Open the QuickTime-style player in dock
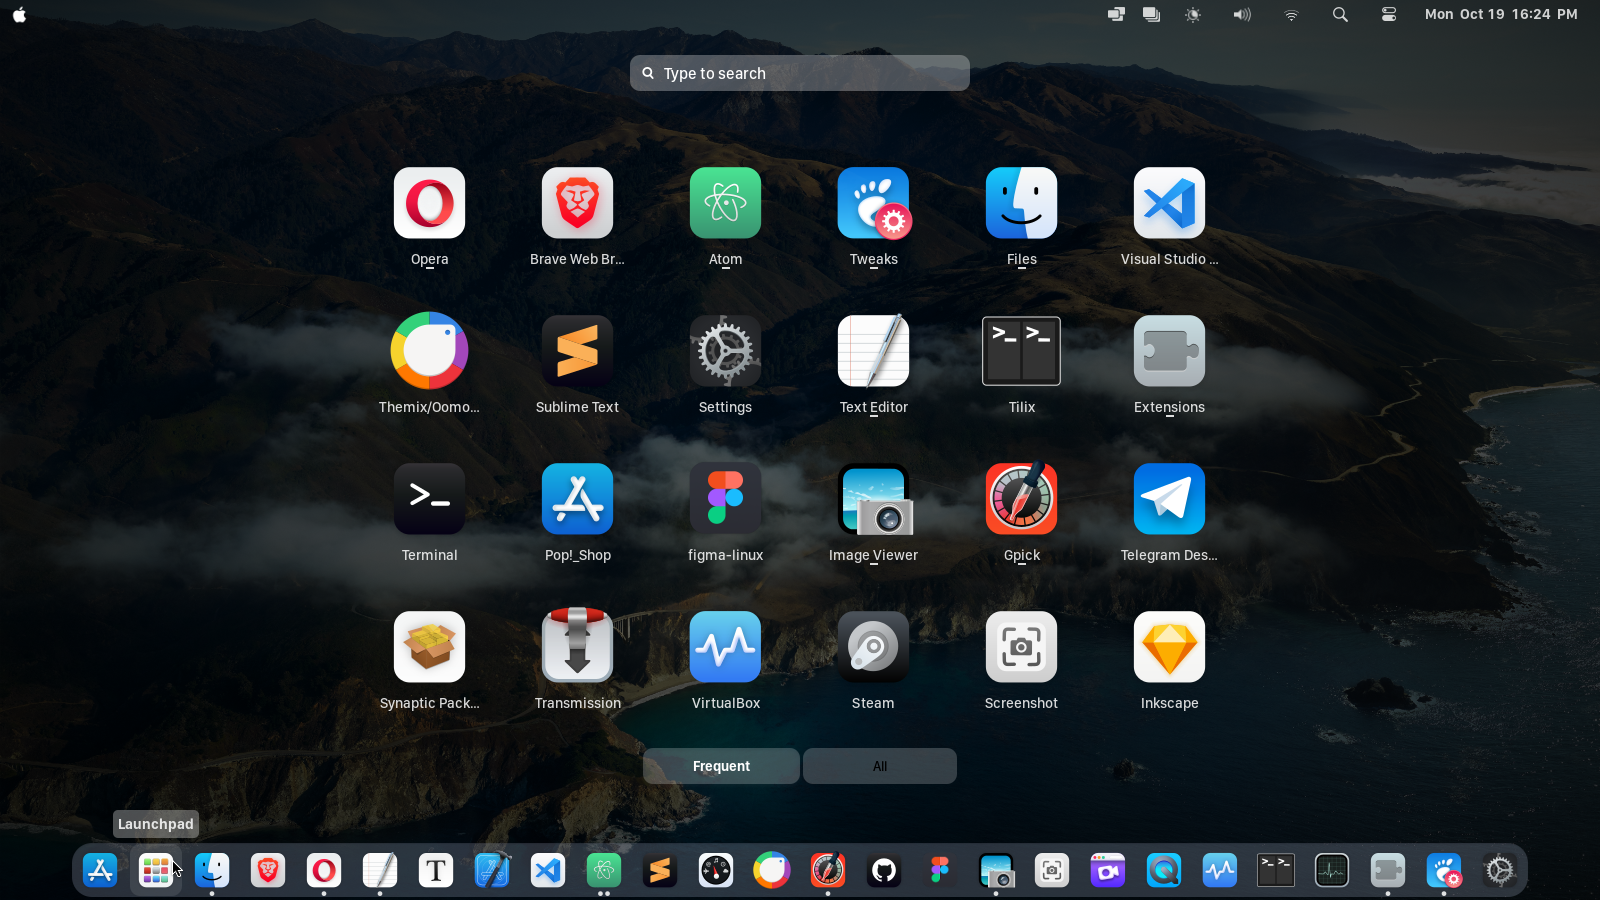 pyautogui.click(x=1164, y=870)
